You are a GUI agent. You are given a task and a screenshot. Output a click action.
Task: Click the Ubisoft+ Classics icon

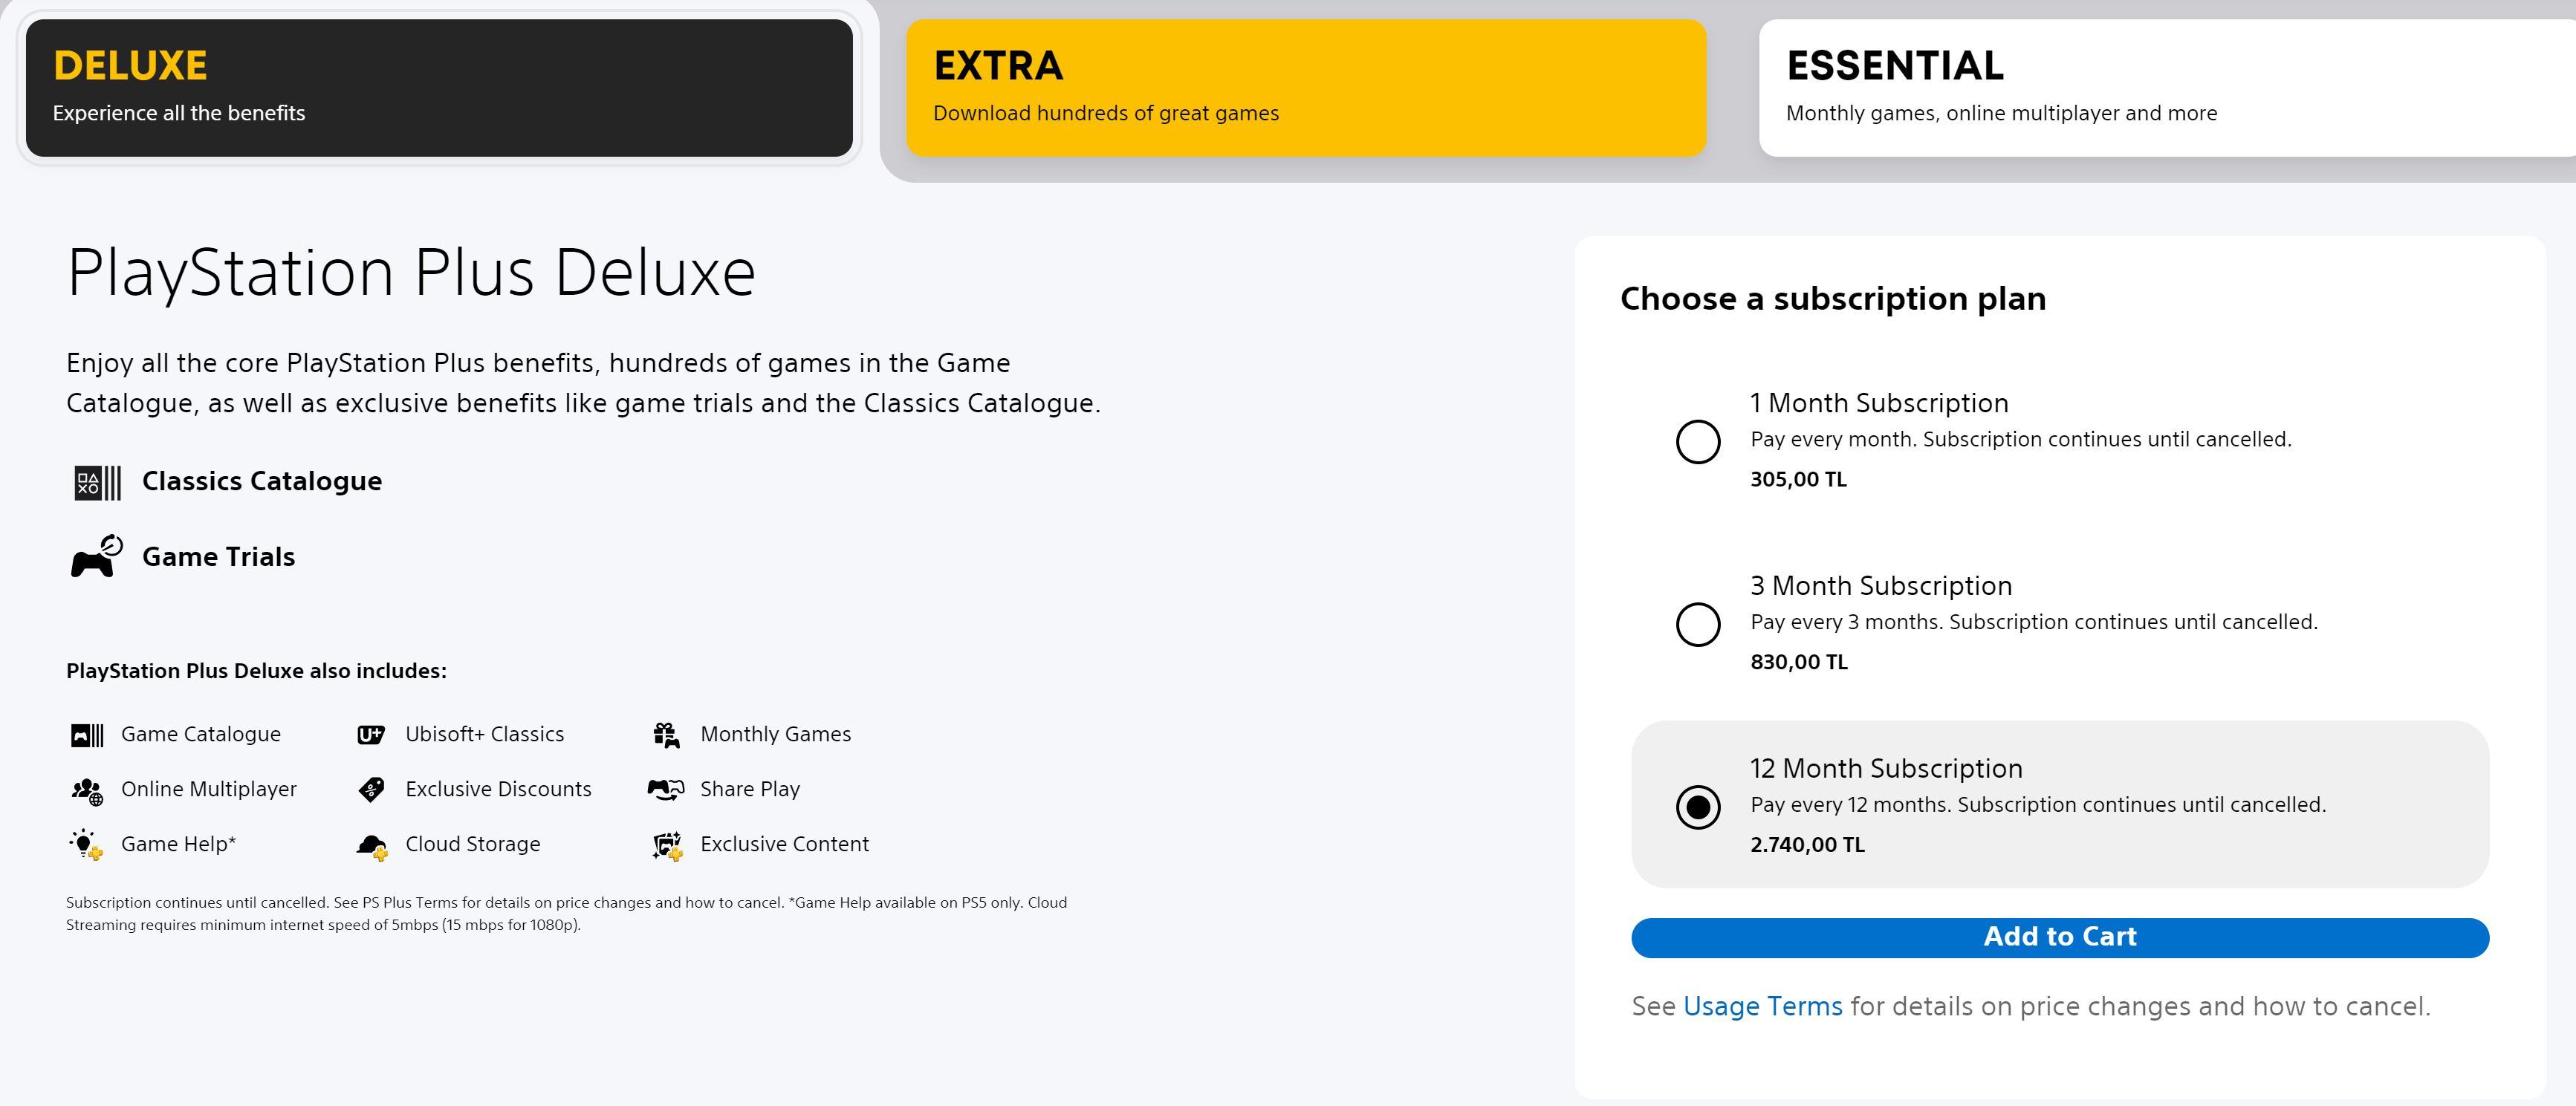click(x=371, y=735)
